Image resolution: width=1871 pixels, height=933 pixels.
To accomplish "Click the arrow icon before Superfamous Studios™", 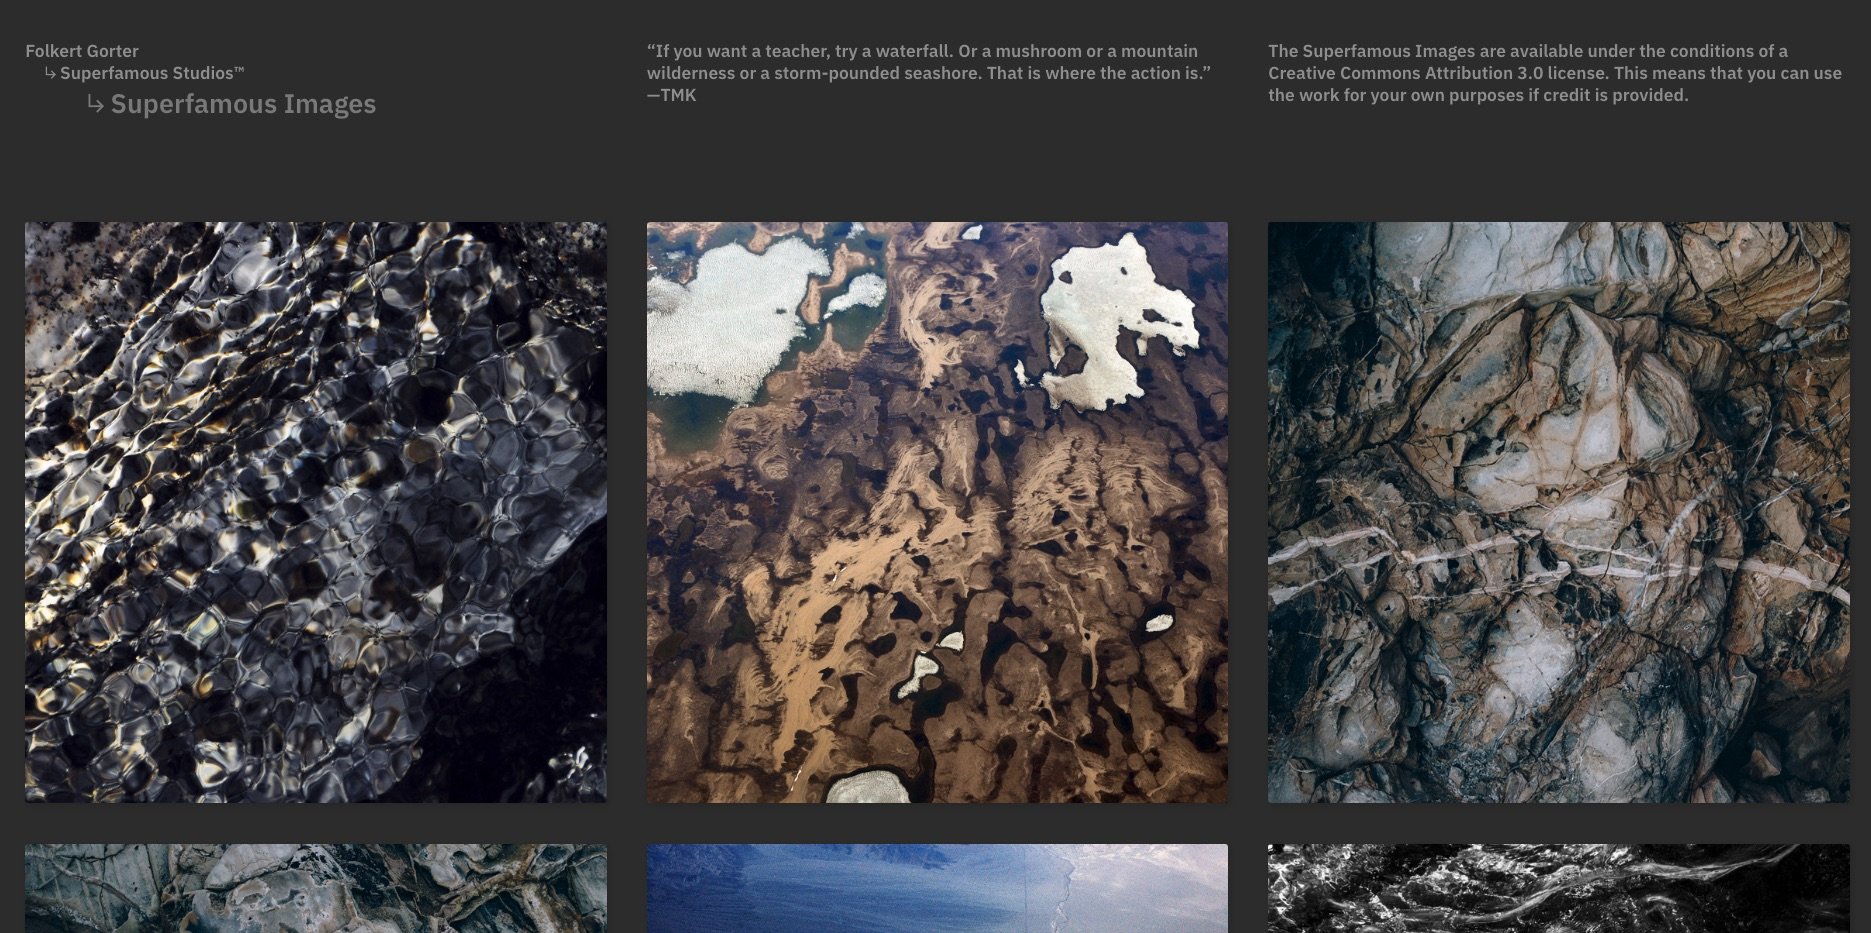I will (x=49, y=72).
